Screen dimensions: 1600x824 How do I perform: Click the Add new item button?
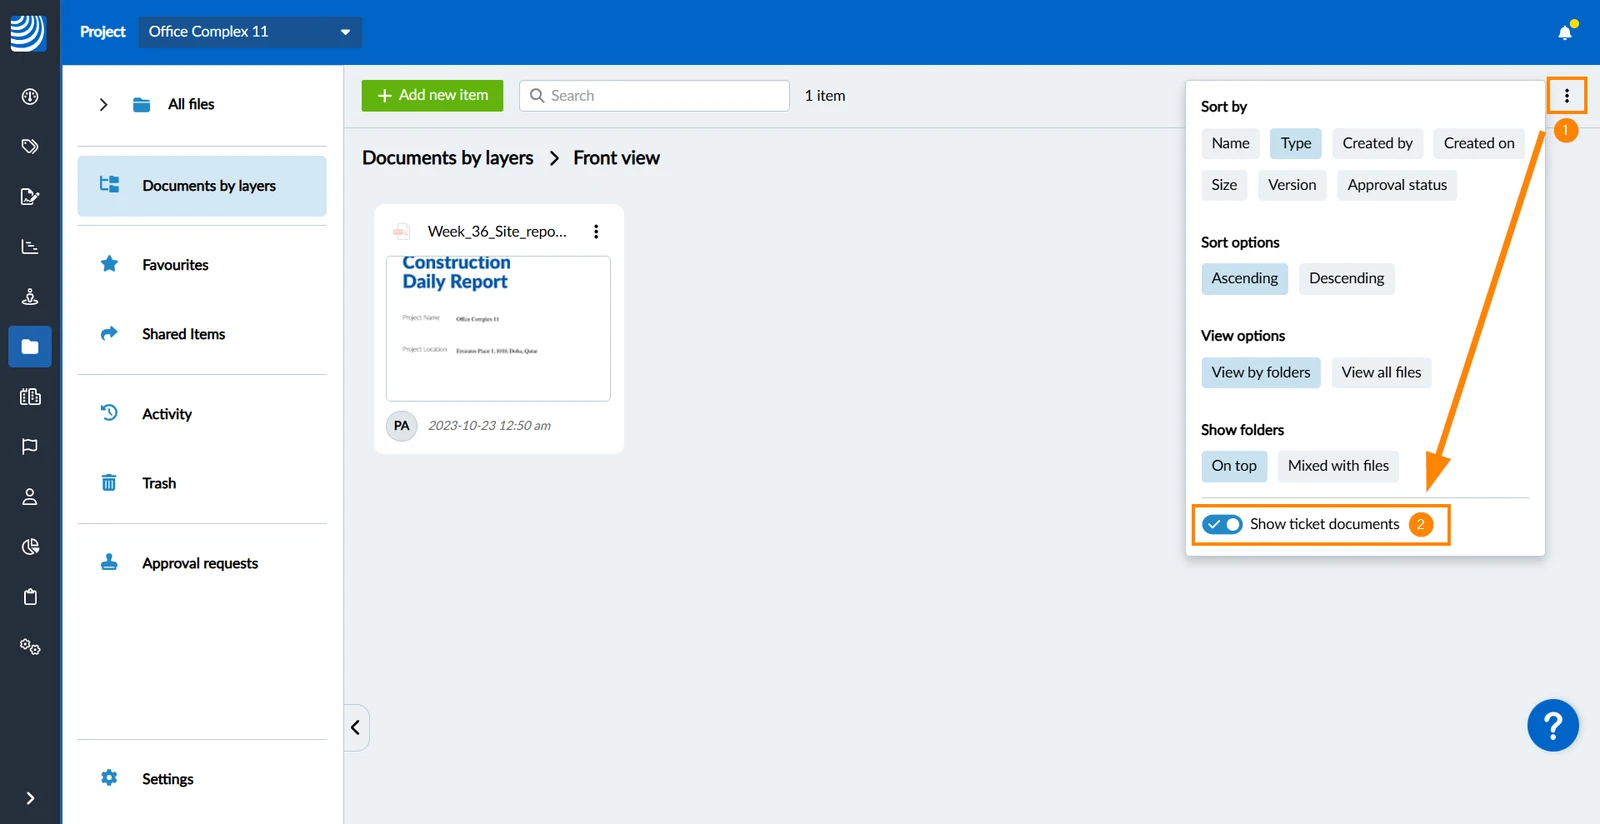click(x=432, y=95)
